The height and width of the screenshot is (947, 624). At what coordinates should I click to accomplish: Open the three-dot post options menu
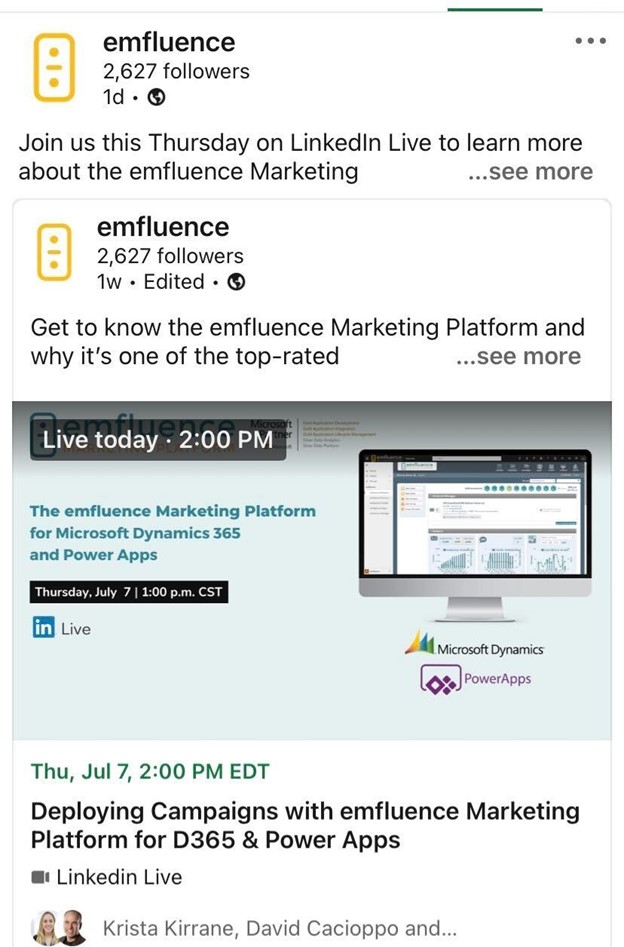(x=590, y=41)
